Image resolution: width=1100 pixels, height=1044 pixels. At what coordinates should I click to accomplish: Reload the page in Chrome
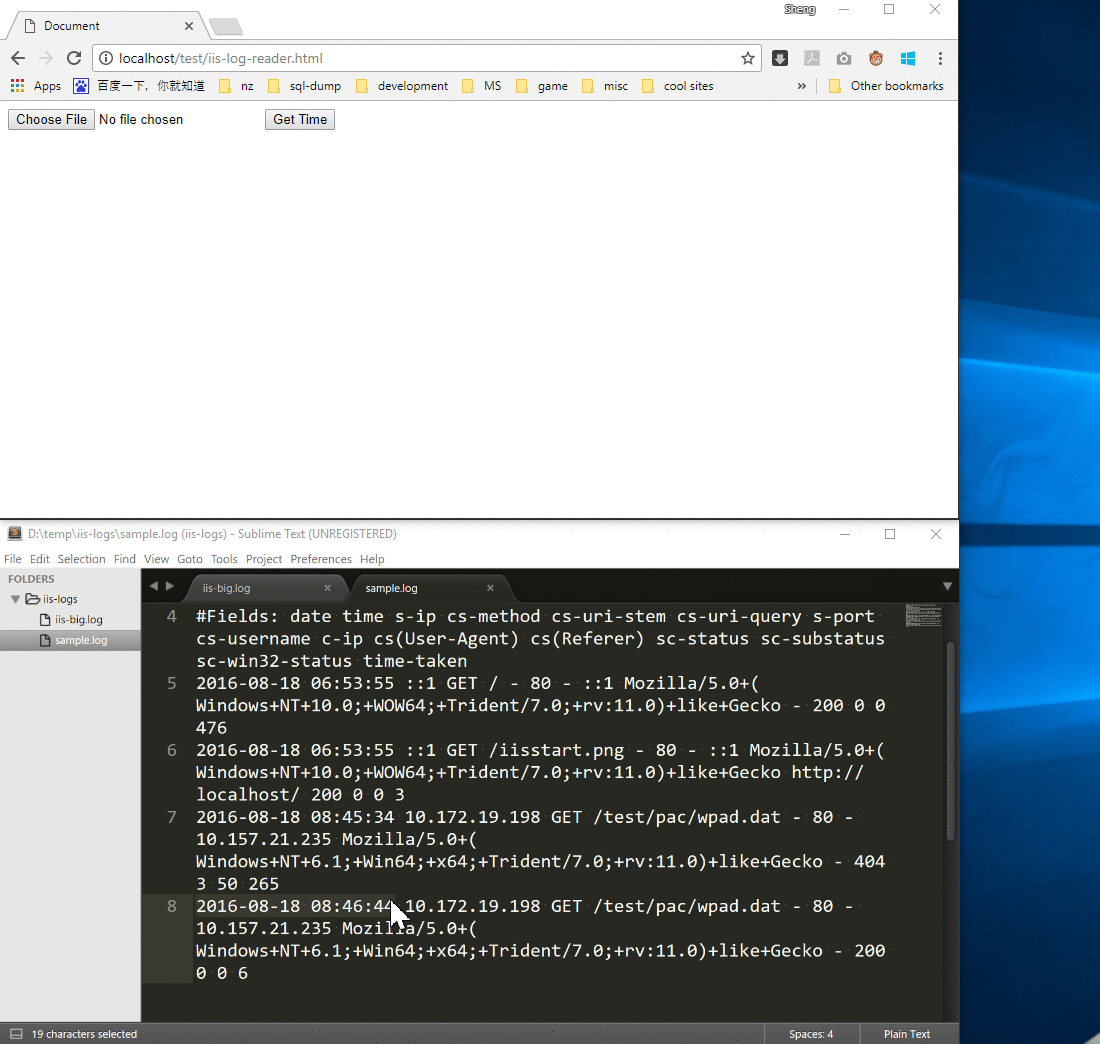pyautogui.click(x=74, y=58)
